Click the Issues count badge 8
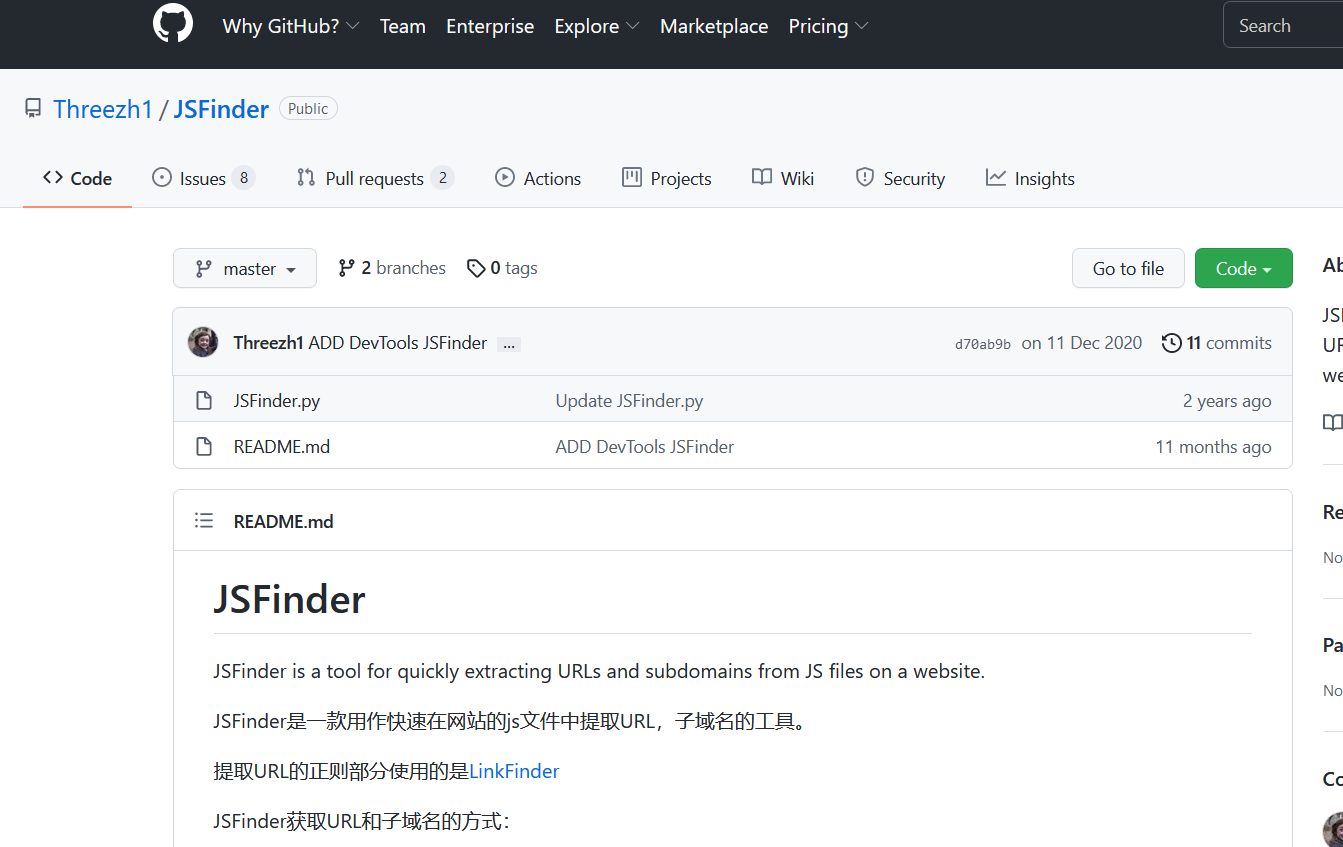The width and height of the screenshot is (1343, 847). pos(243,178)
